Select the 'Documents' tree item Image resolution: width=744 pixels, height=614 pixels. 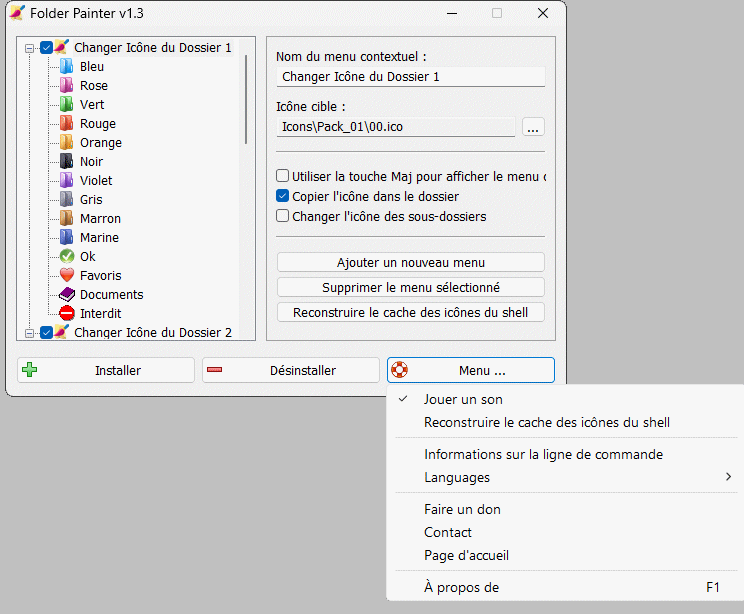click(112, 294)
